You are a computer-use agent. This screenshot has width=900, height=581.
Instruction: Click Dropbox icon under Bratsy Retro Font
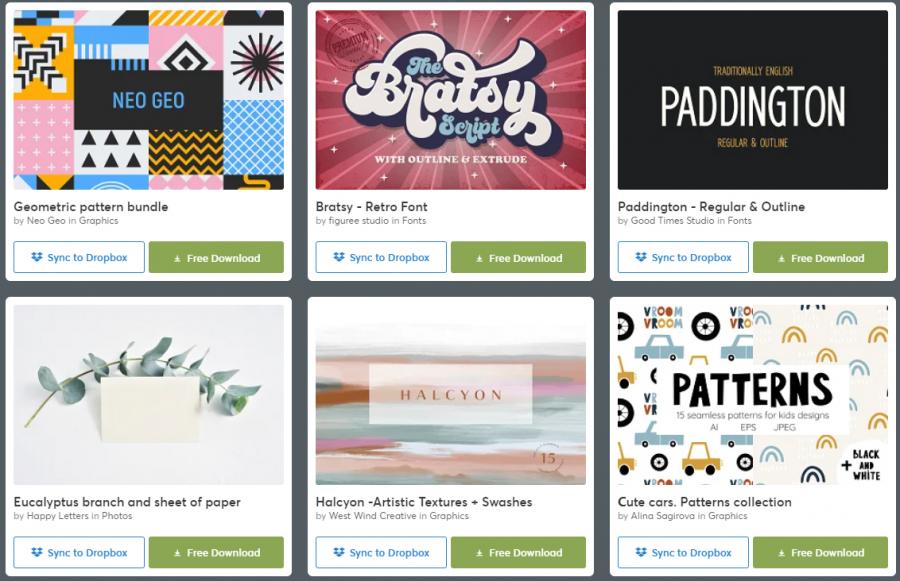pos(339,257)
